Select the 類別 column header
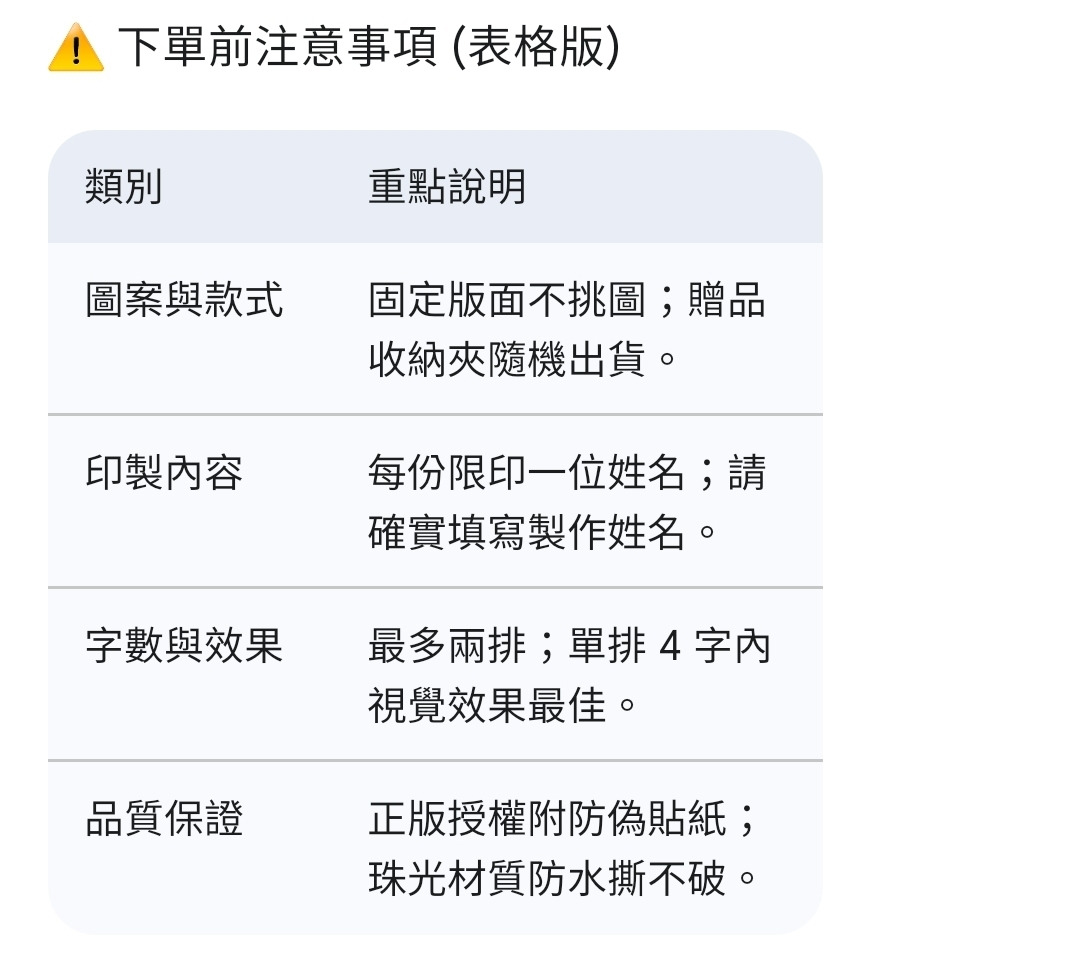Viewport: 1080px width, 966px height. 124,187
